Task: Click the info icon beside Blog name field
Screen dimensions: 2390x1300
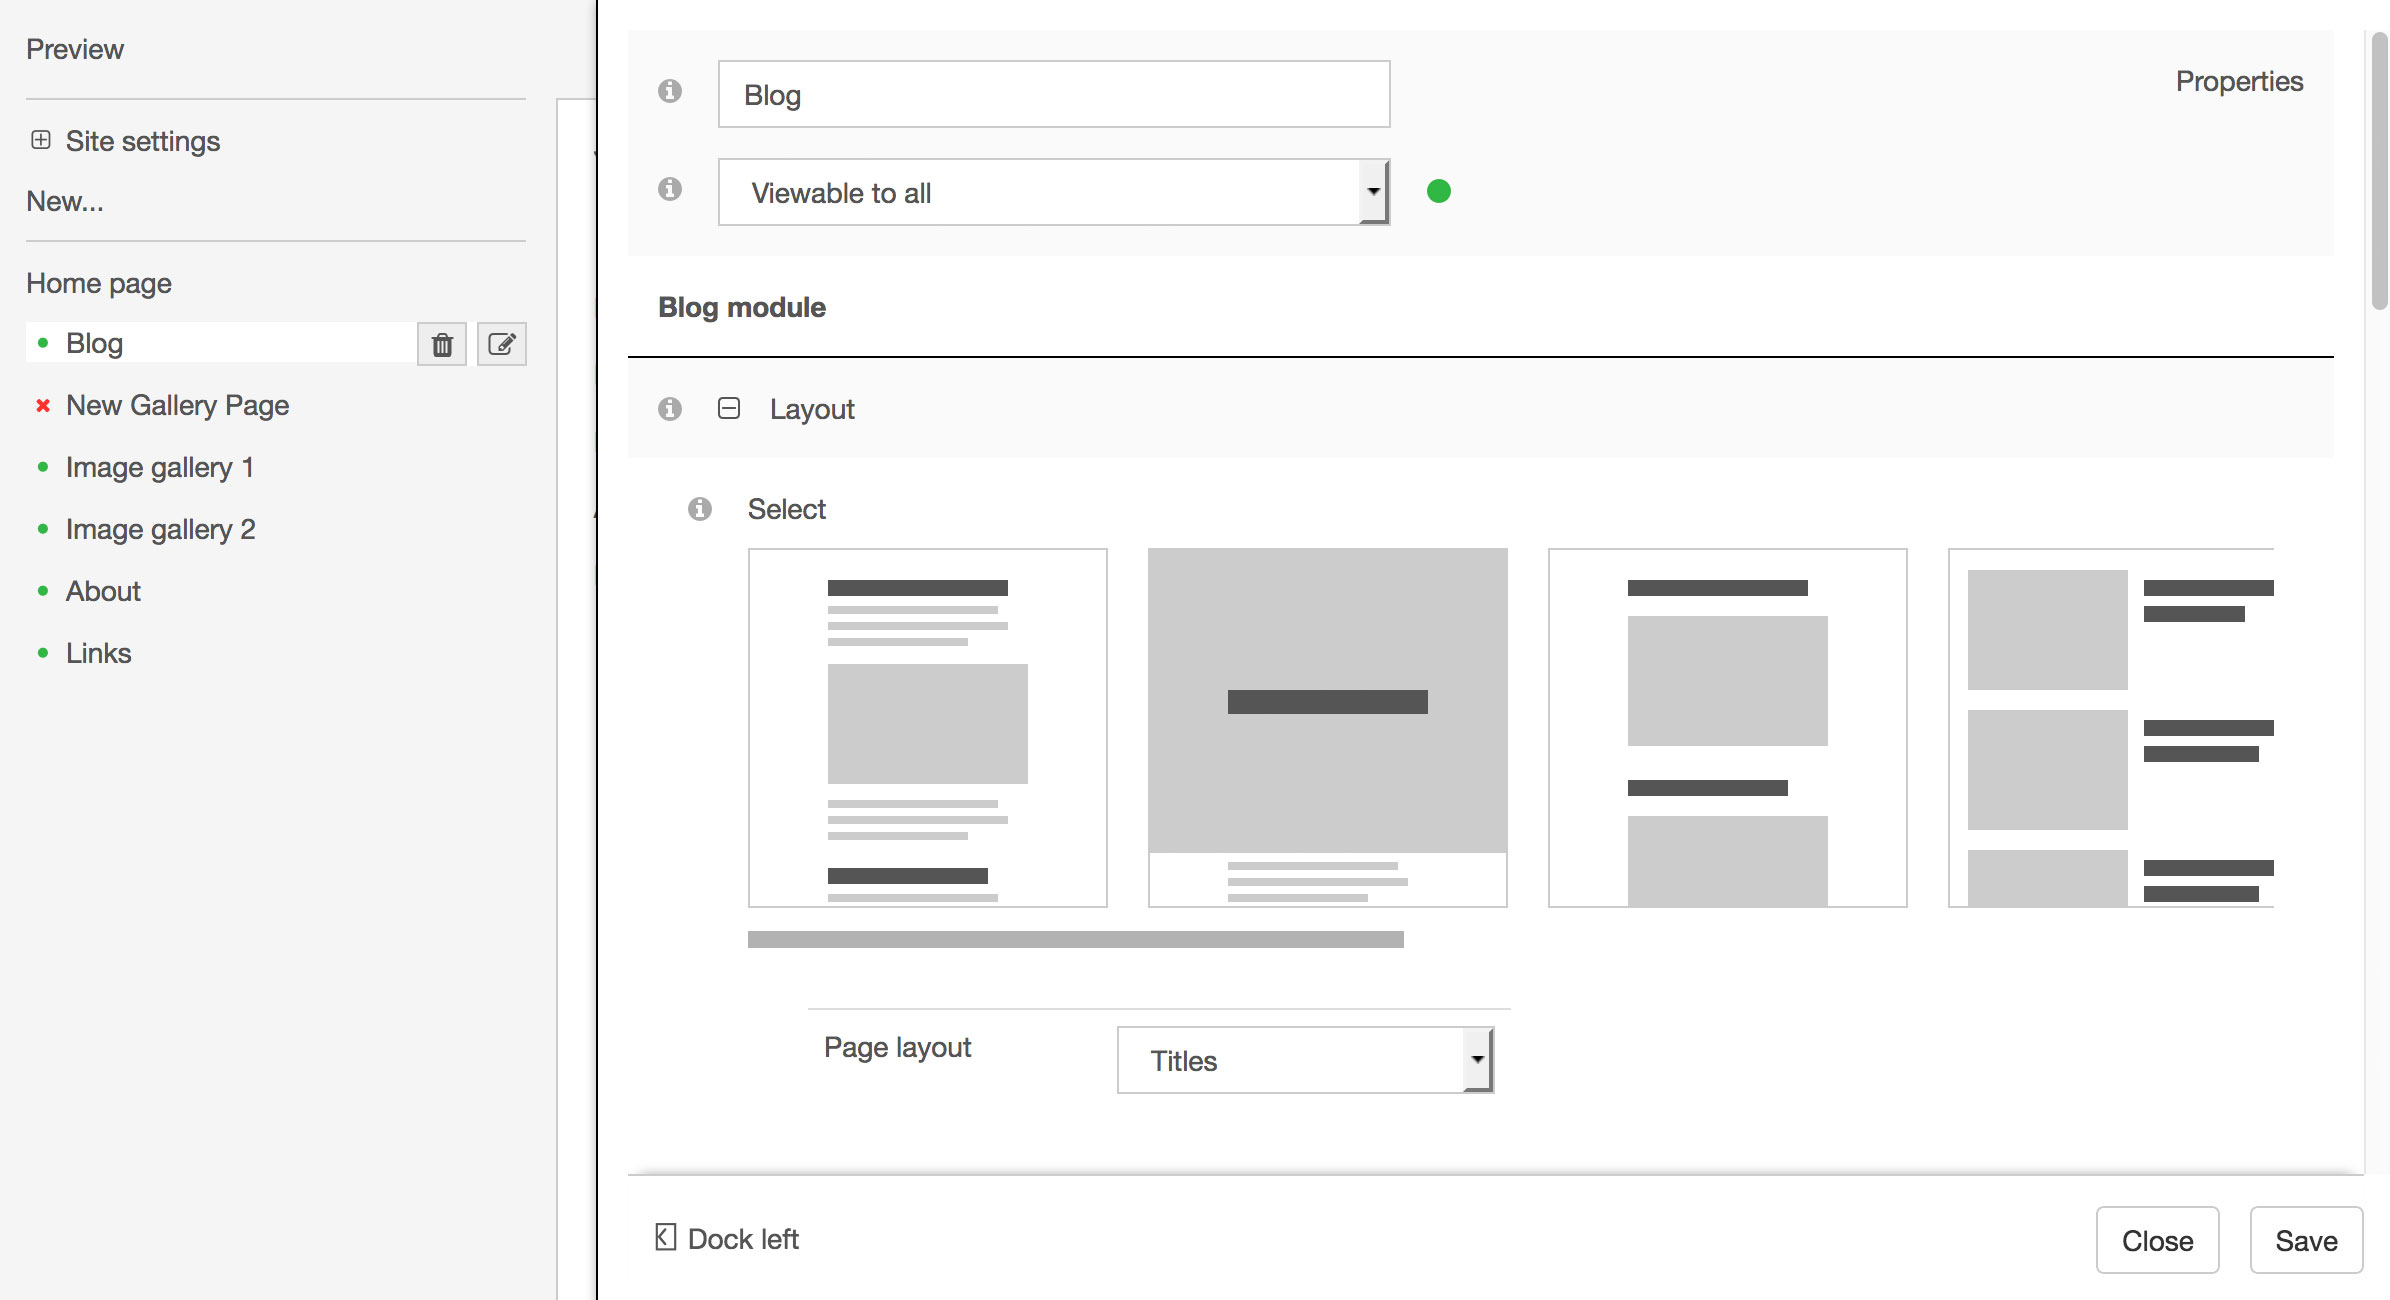Action: [x=670, y=91]
